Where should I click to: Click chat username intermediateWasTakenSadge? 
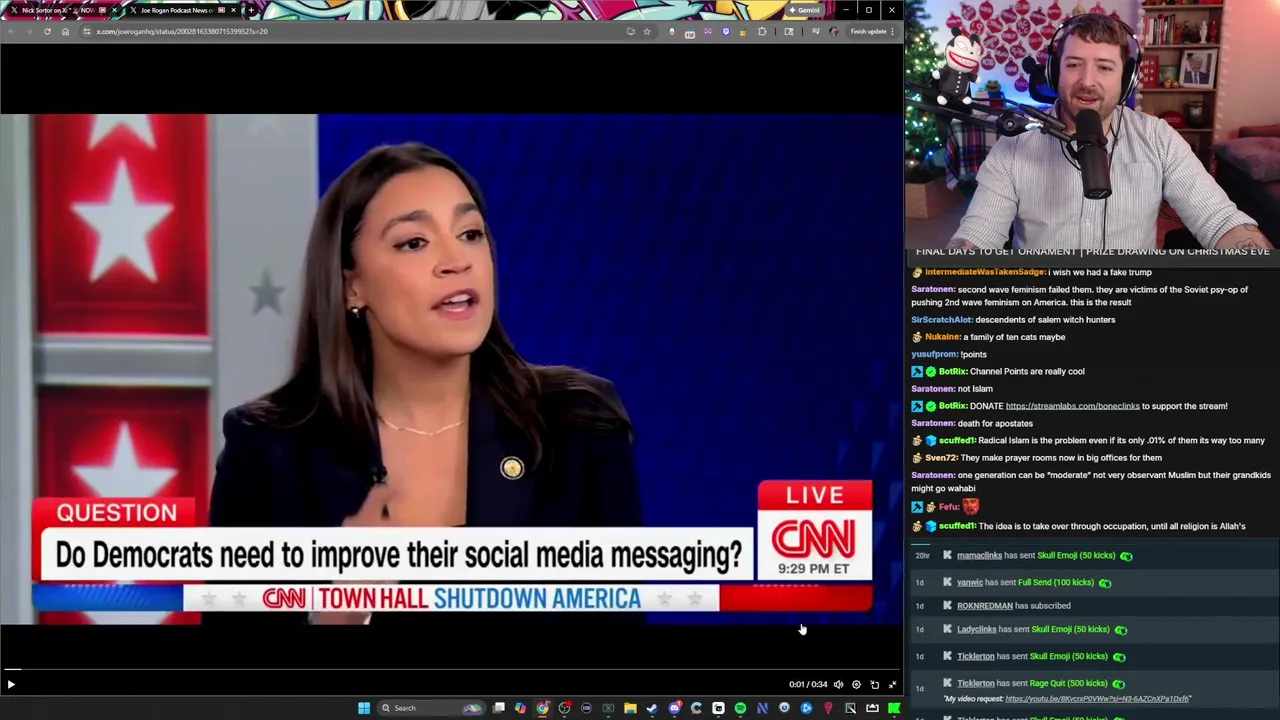tap(985, 272)
